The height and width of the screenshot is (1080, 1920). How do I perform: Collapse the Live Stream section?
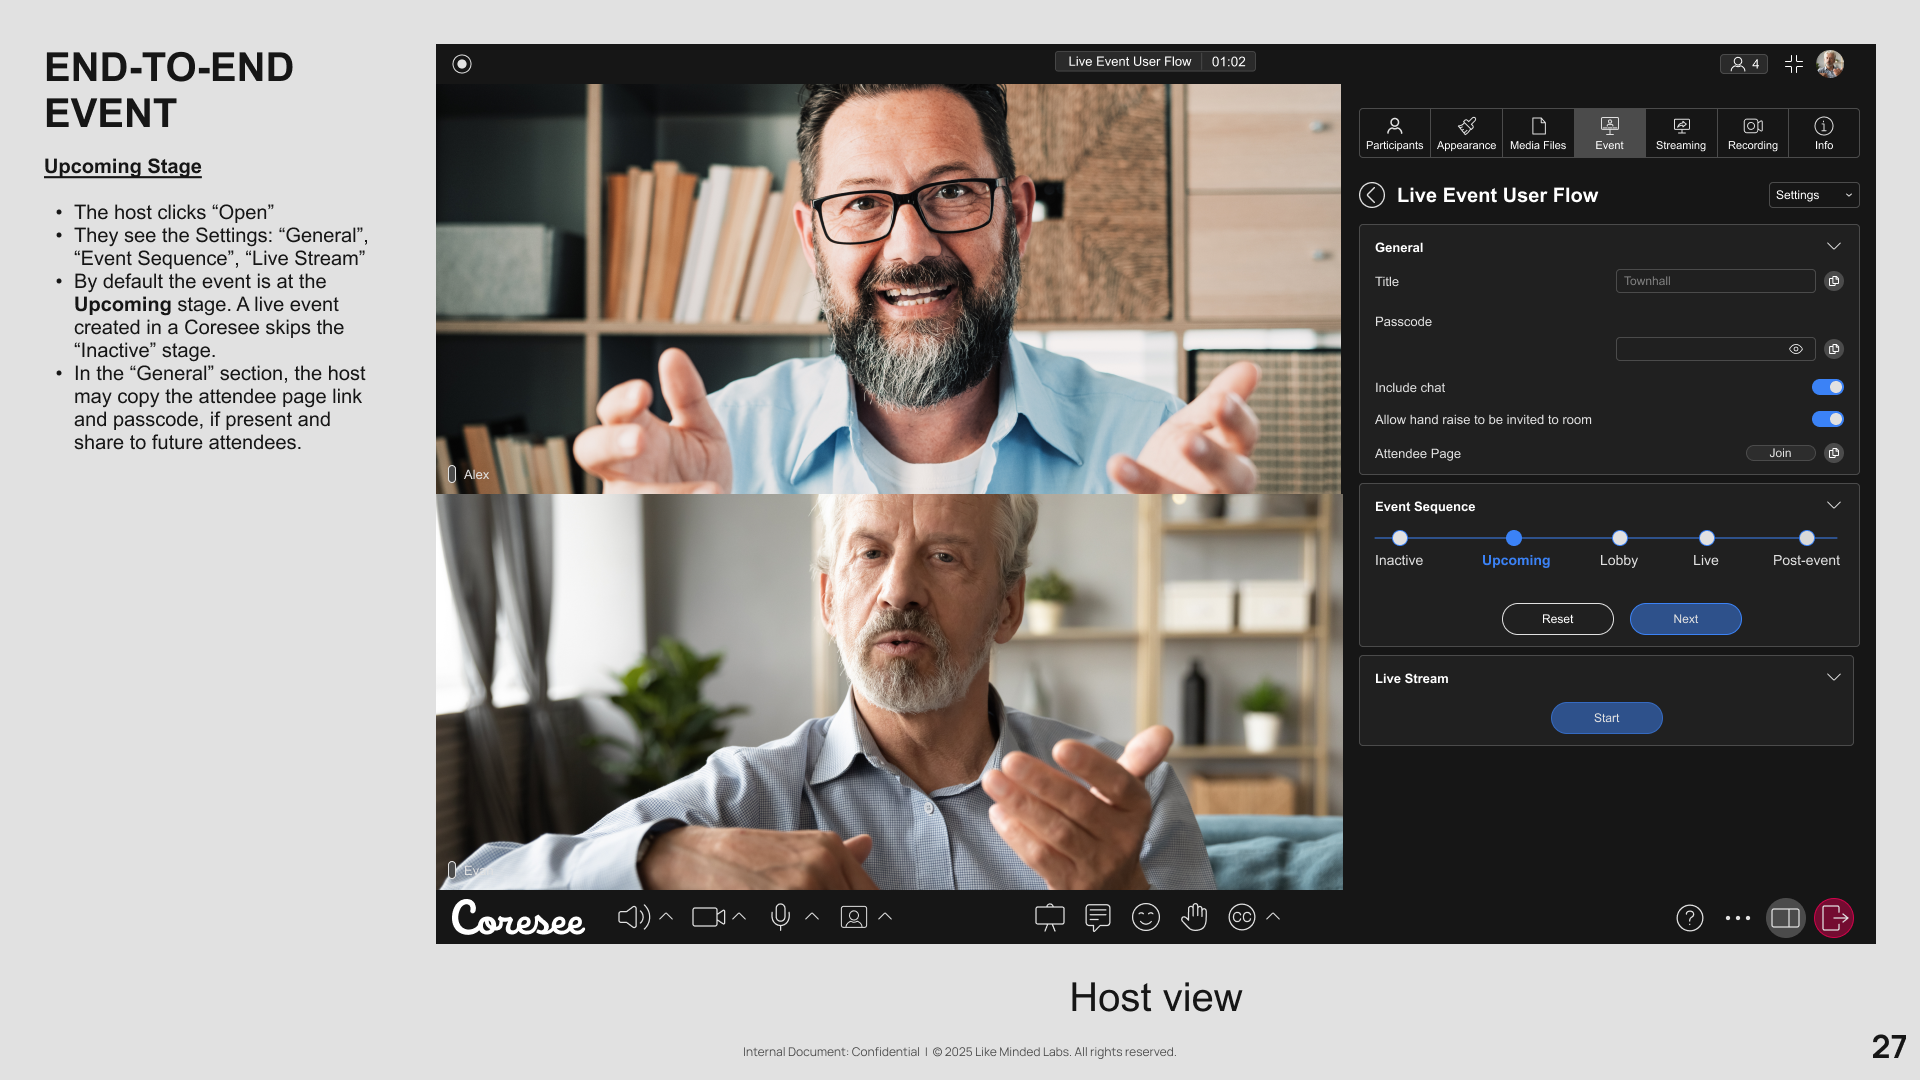tap(1833, 677)
